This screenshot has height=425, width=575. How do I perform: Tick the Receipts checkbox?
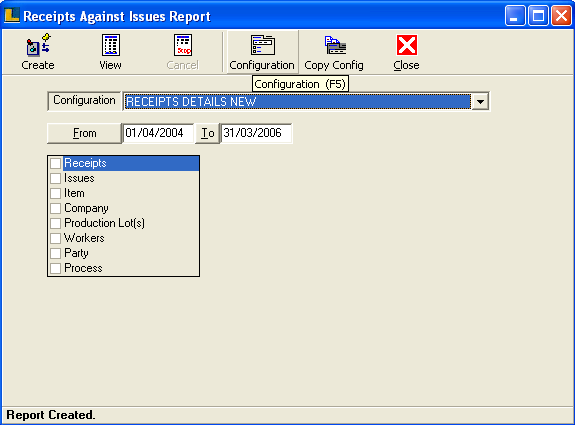tap(55, 163)
